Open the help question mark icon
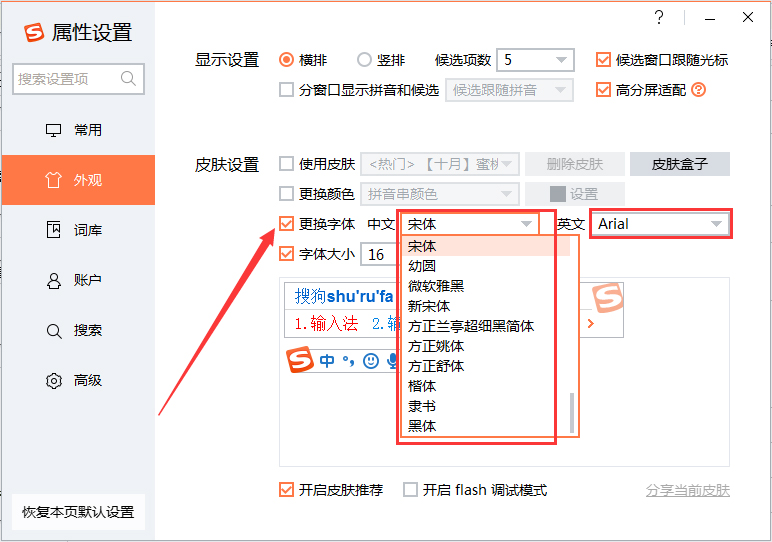Screen dimensions: 772x542 (659, 18)
